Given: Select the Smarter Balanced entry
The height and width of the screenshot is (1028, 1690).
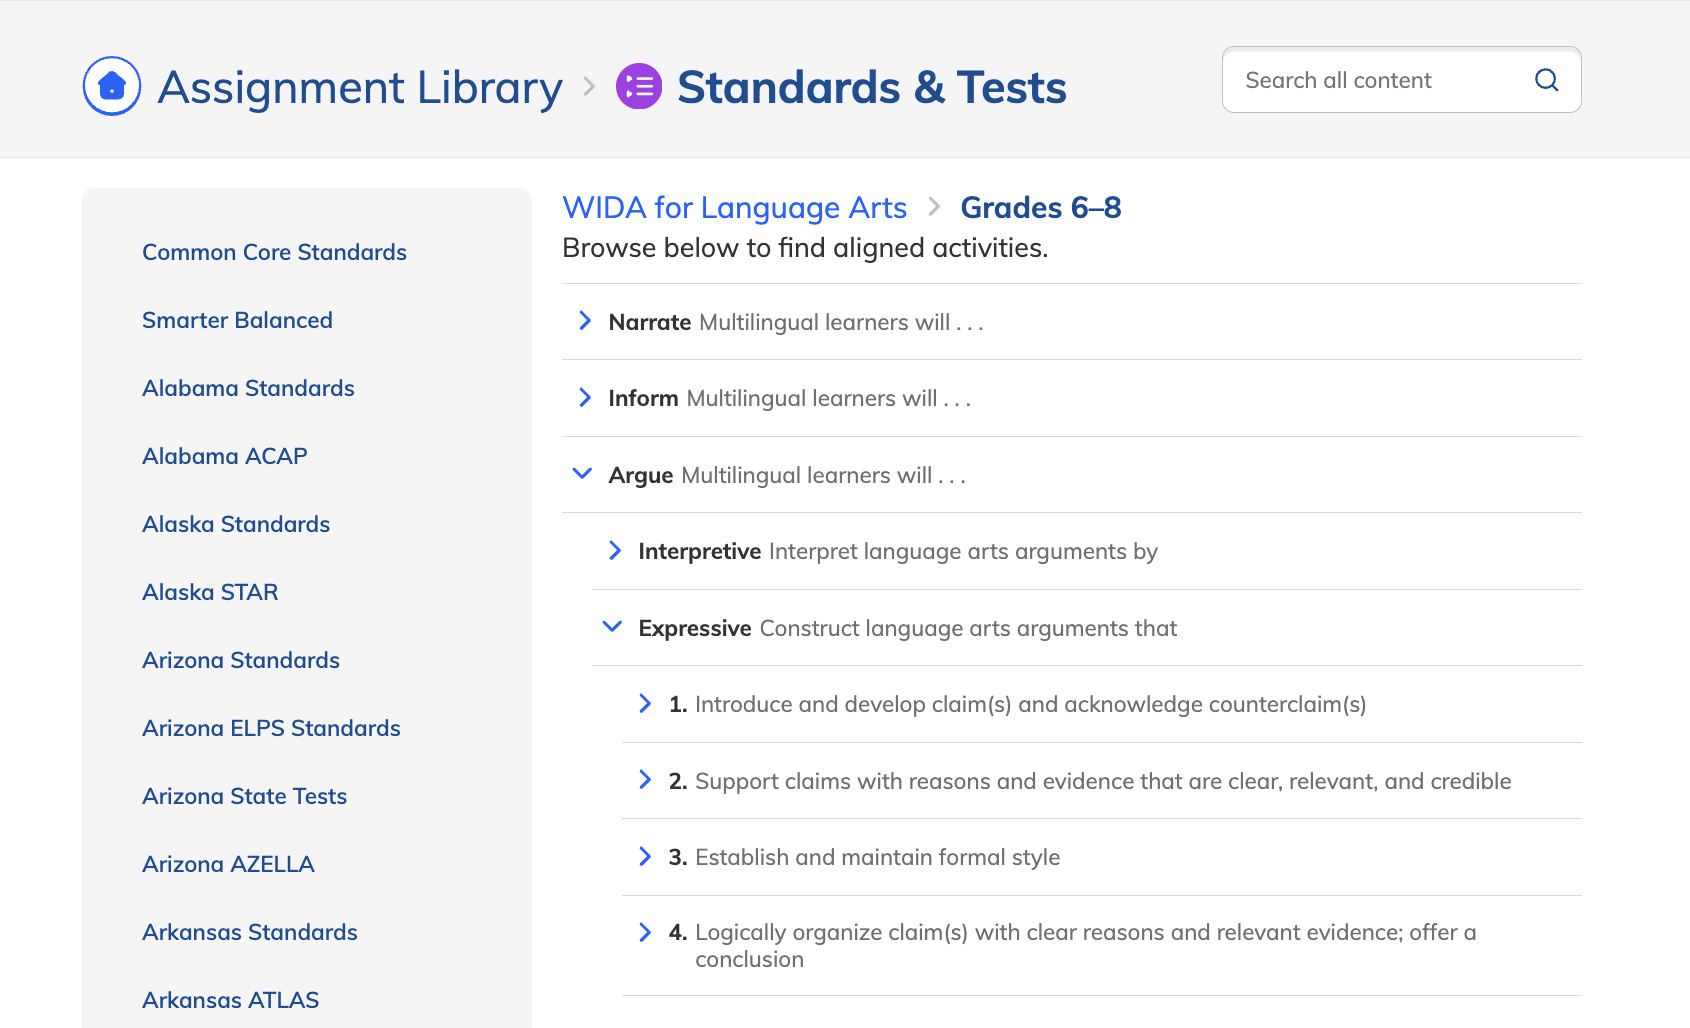Looking at the screenshot, I should pos(237,320).
